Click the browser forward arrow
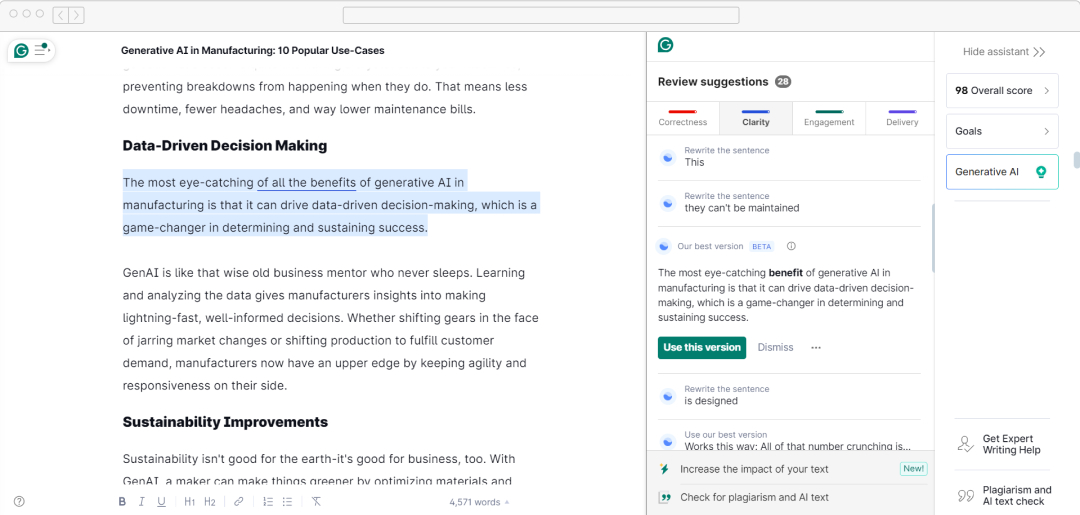Screen dimensions: 1080x515 click(x=76, y=14)
